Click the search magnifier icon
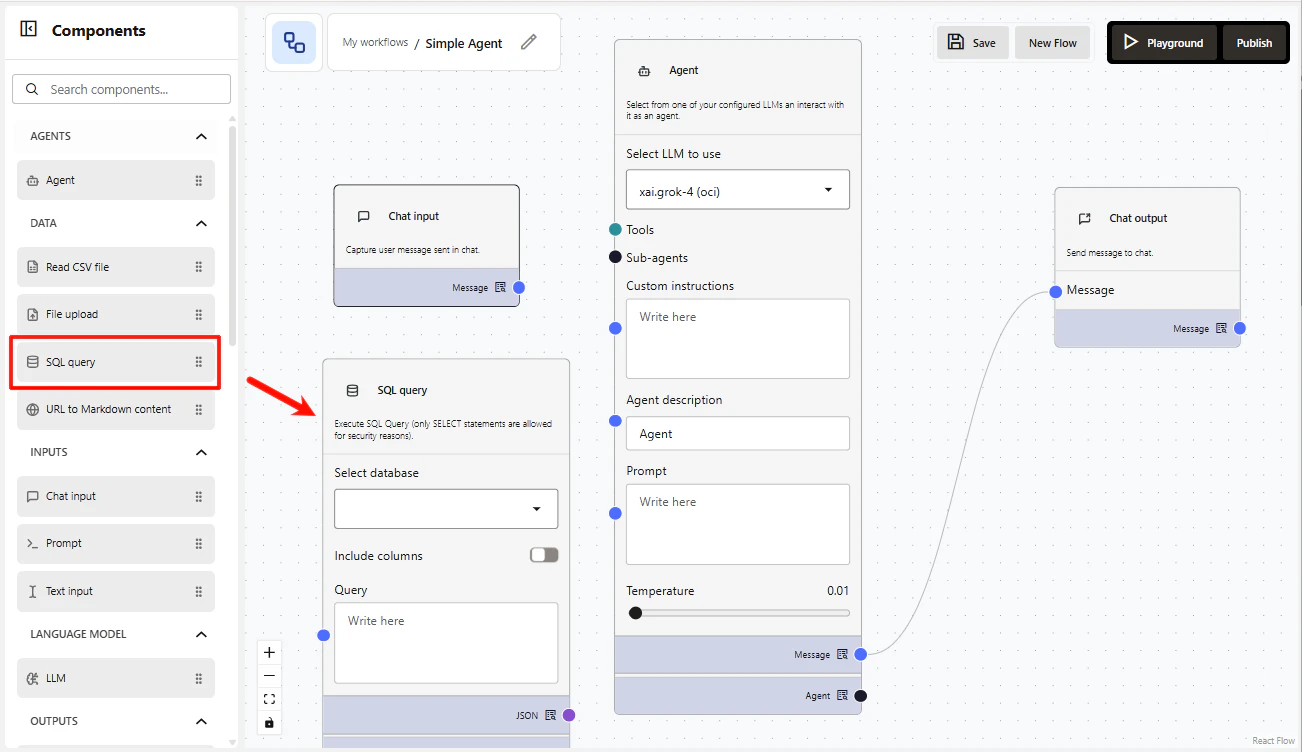This screenshot has height=752, width=1302. [x=32, y=89]
